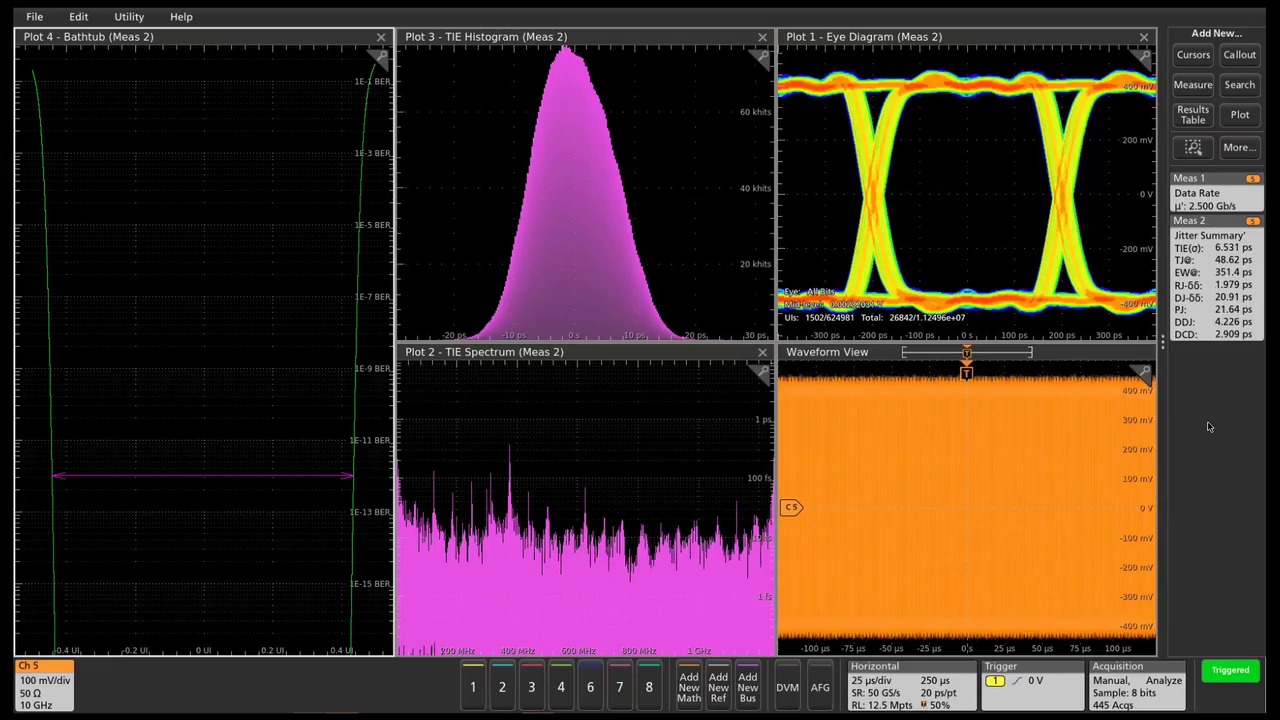Image resolution: width=1280 pixels, height=720 pixels.
Task: Open the More options menu
Action: point(1239,147)
